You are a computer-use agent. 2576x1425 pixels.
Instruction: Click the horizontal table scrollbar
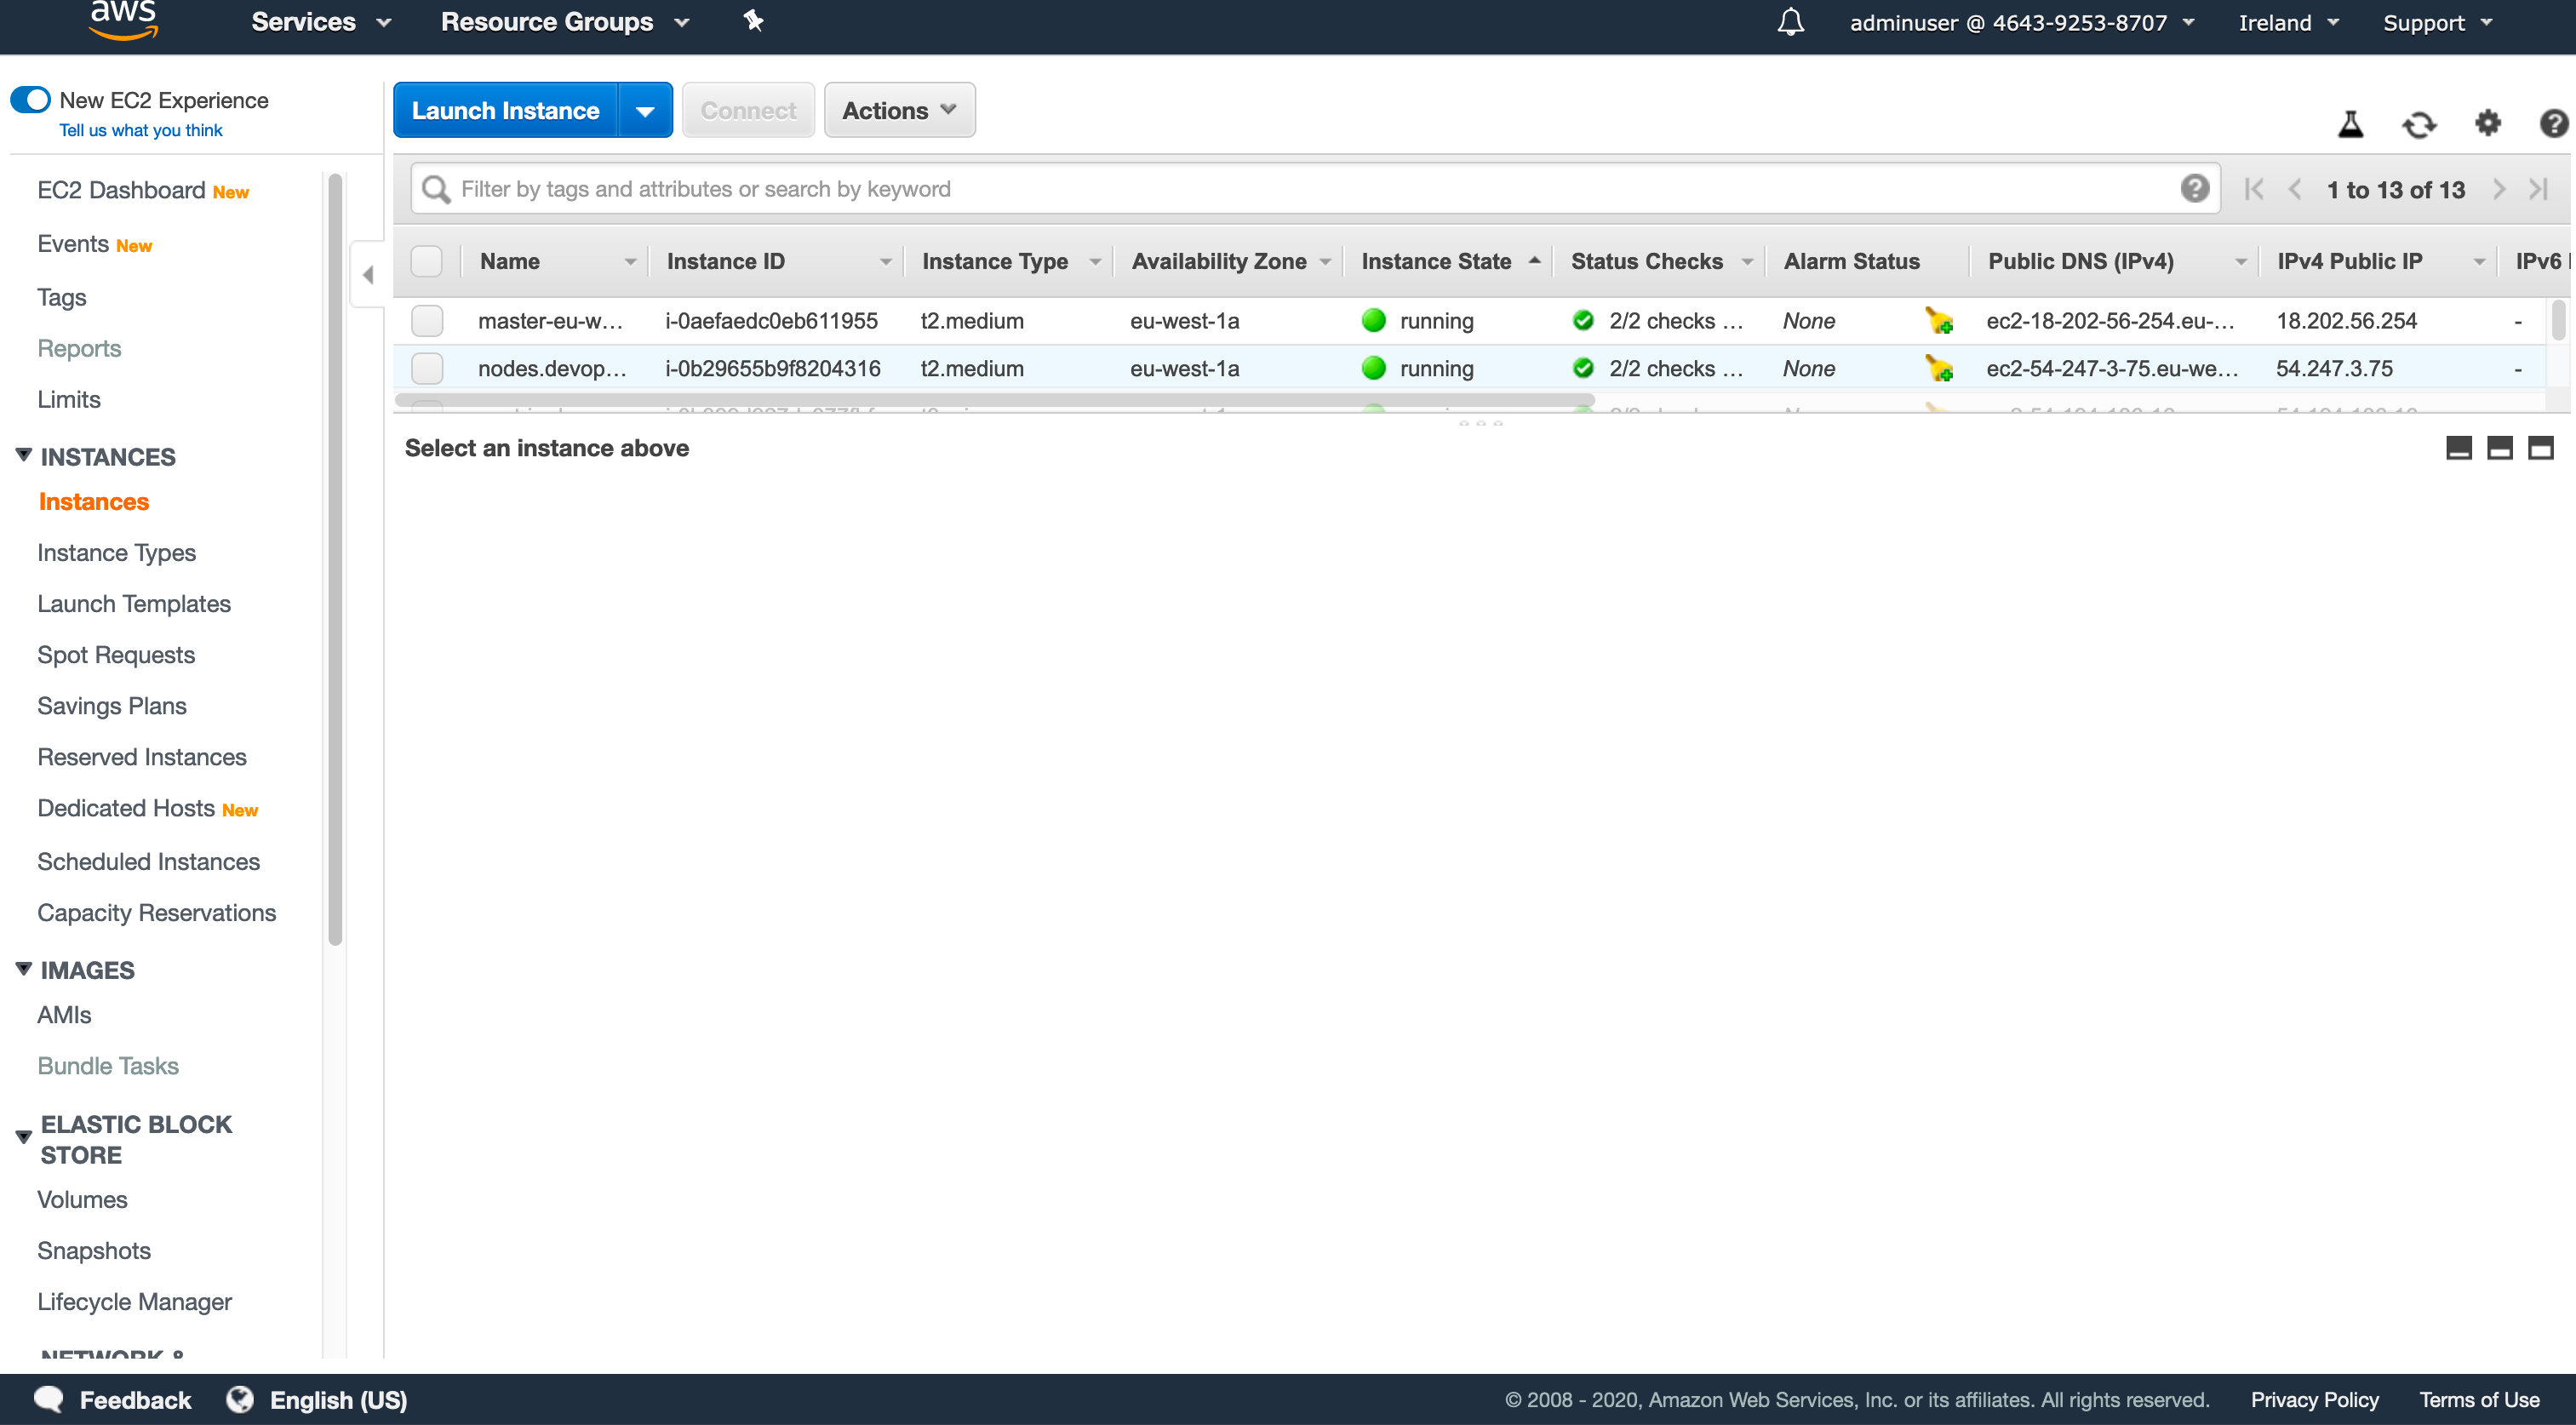click(994, 400)
